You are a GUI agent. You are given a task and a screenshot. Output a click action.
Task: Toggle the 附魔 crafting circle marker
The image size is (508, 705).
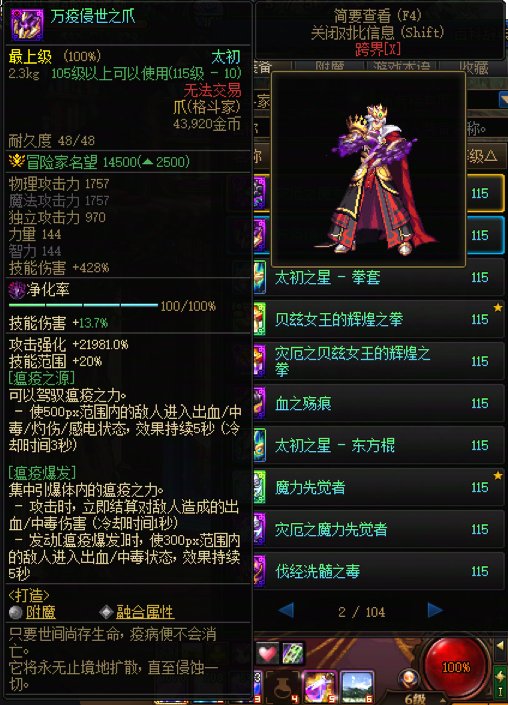coord(16,612)
